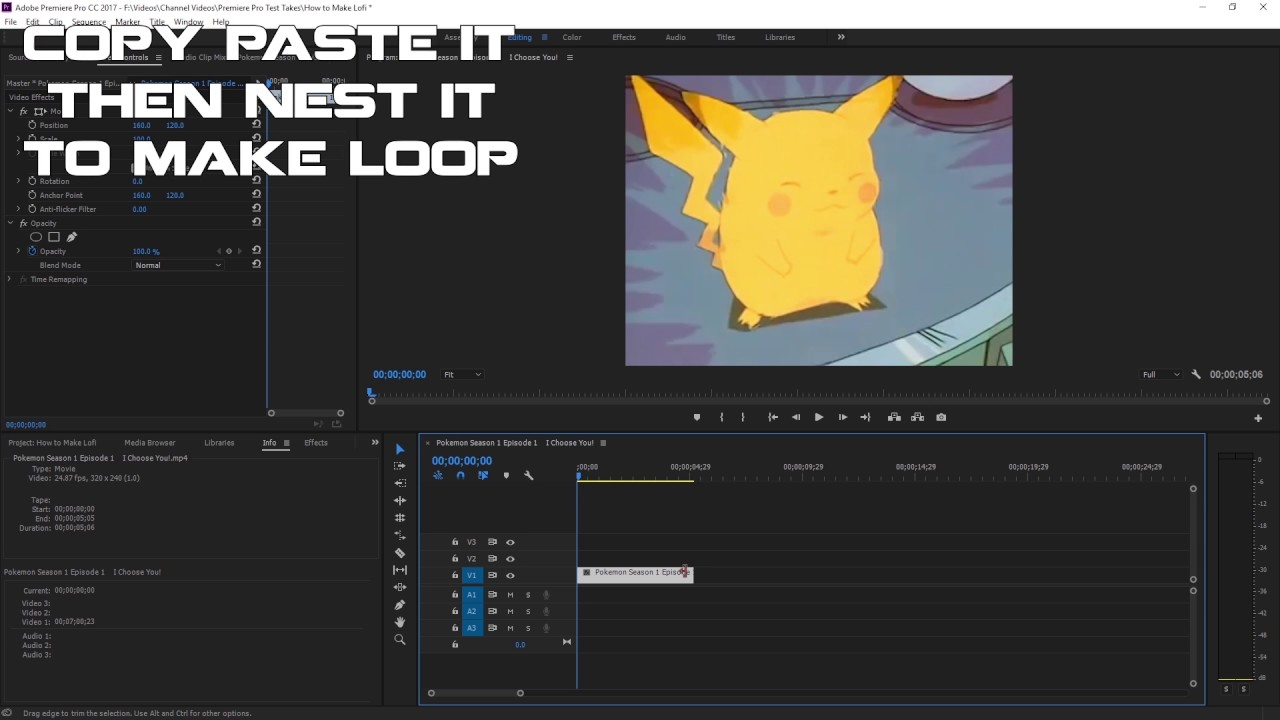Expand Anti-flicker Filter property

18,209
